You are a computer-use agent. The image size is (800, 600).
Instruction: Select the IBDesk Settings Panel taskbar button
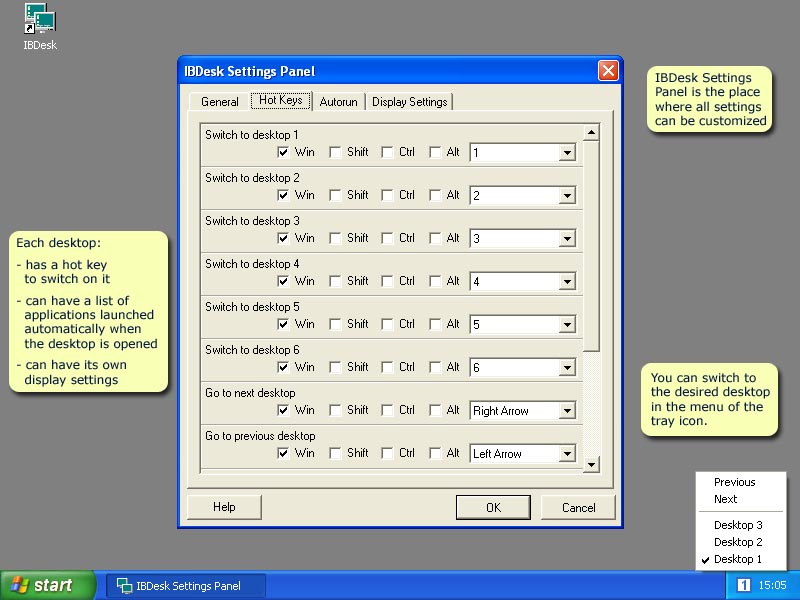coord(186,586)
